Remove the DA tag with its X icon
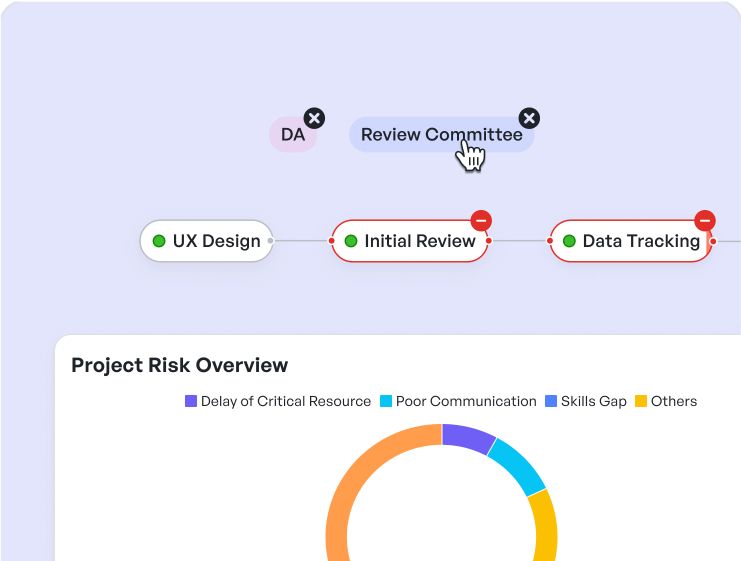The image size is (741, 561). [x=314, y=118]
